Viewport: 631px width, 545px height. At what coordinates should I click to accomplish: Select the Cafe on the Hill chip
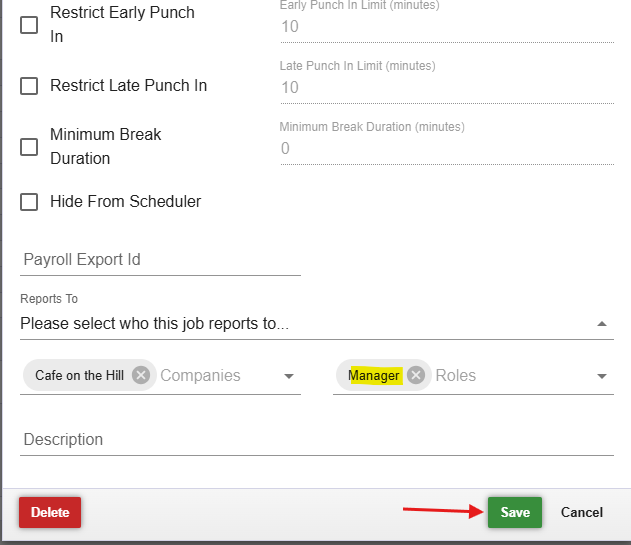click(79, 375)
